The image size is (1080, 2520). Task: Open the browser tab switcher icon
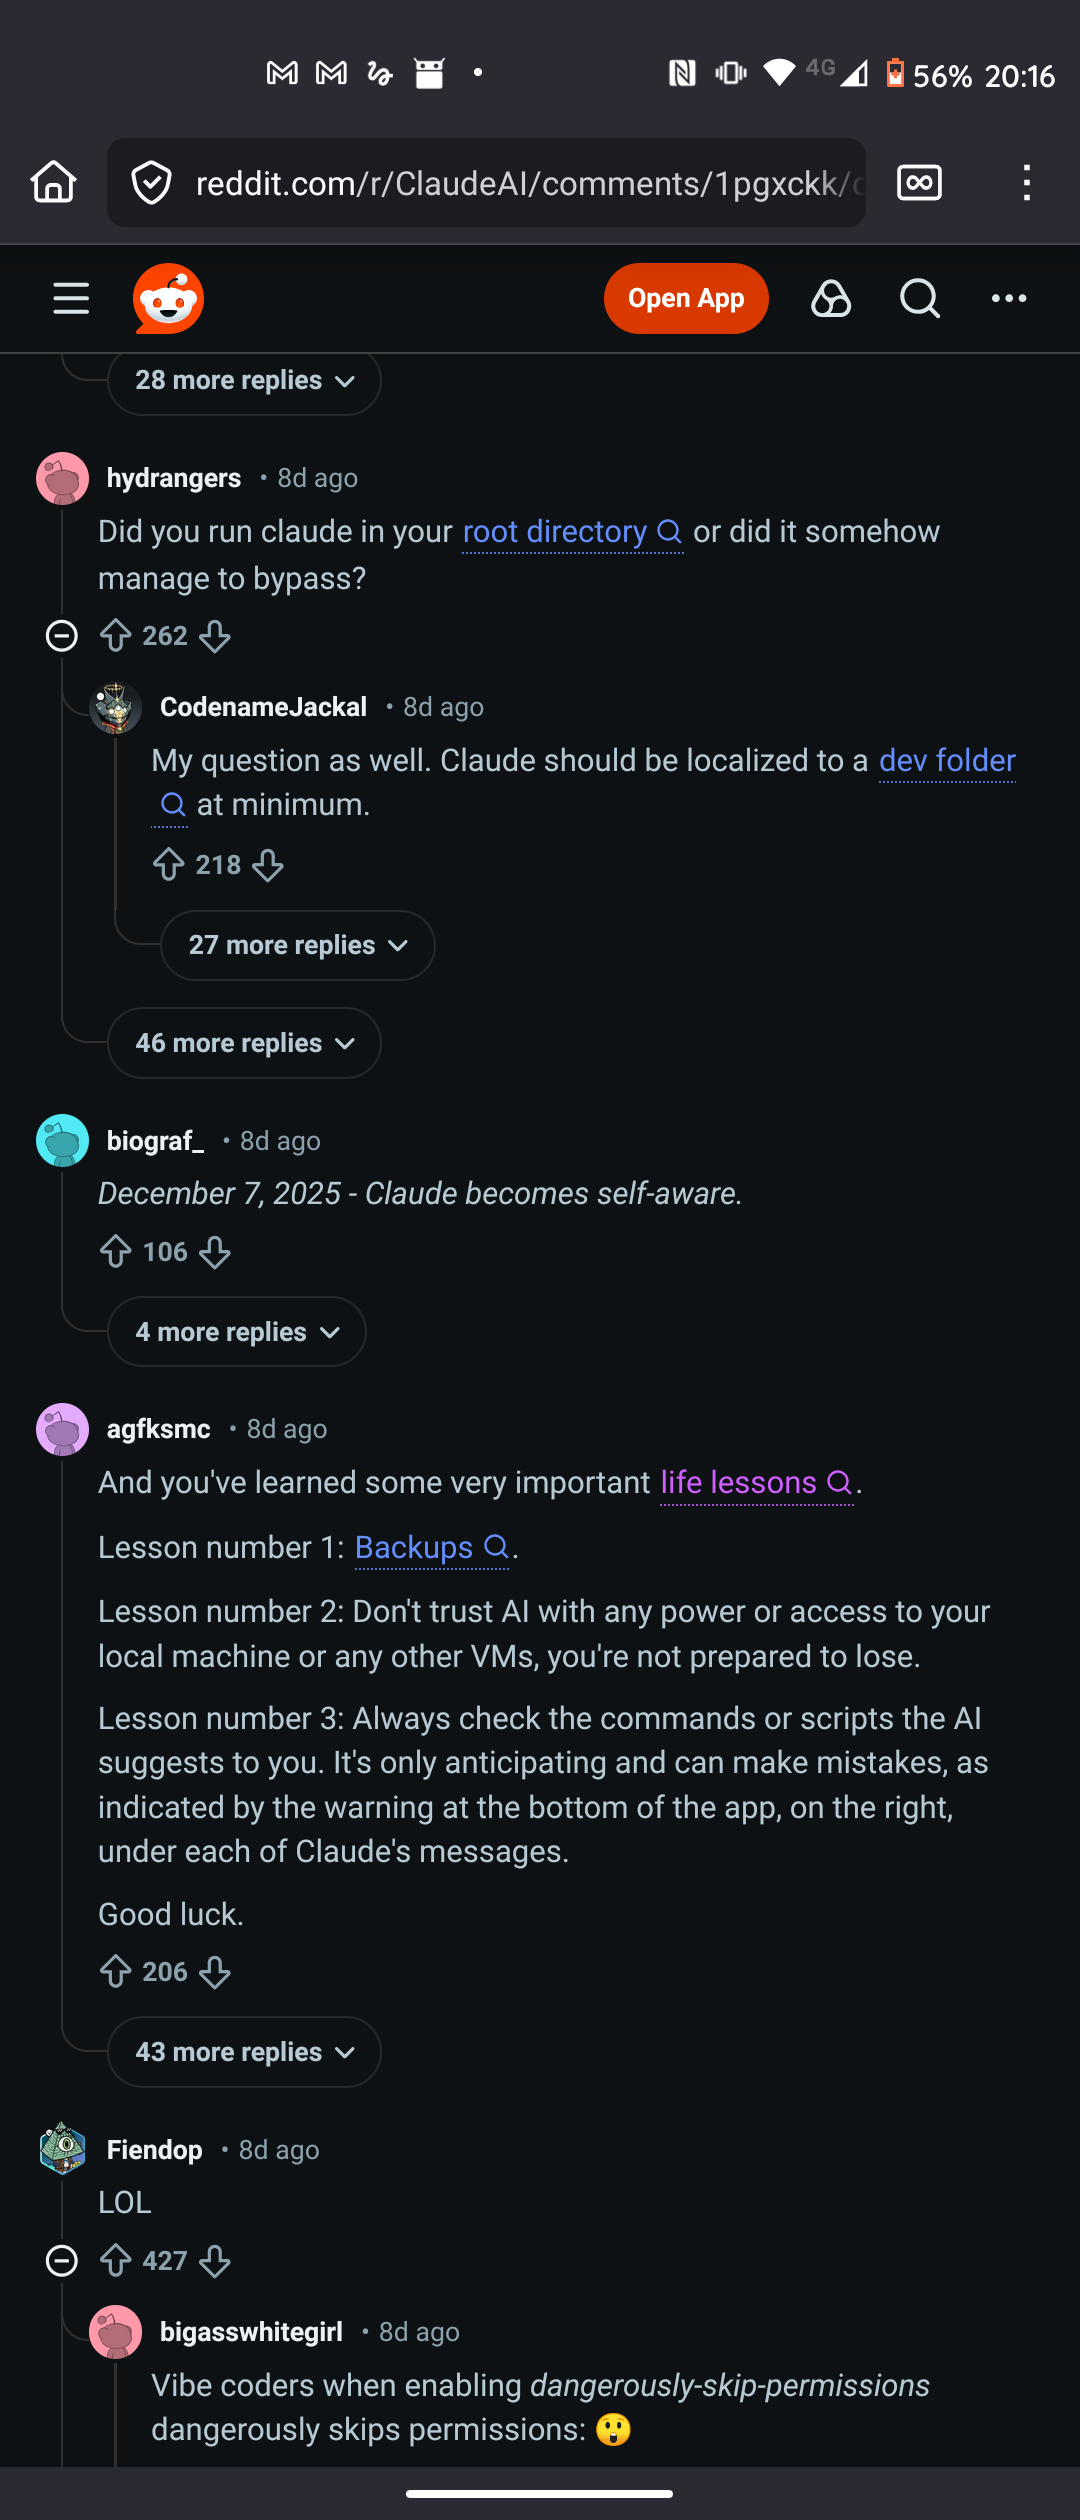tap(919, 182)
